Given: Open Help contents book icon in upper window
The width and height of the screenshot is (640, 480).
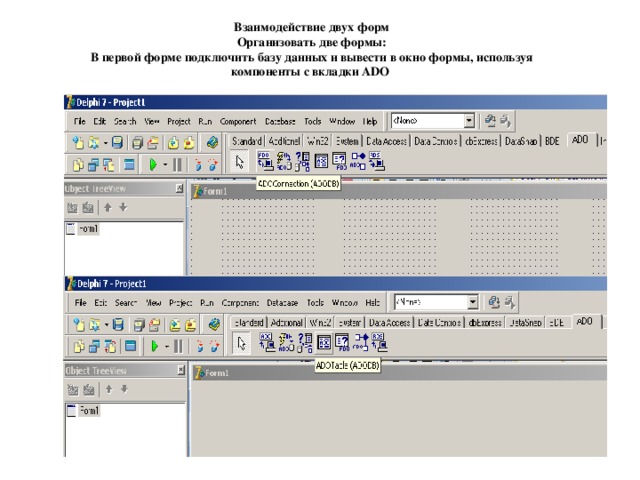Looking at the screenshot, I should coord(212,142).
